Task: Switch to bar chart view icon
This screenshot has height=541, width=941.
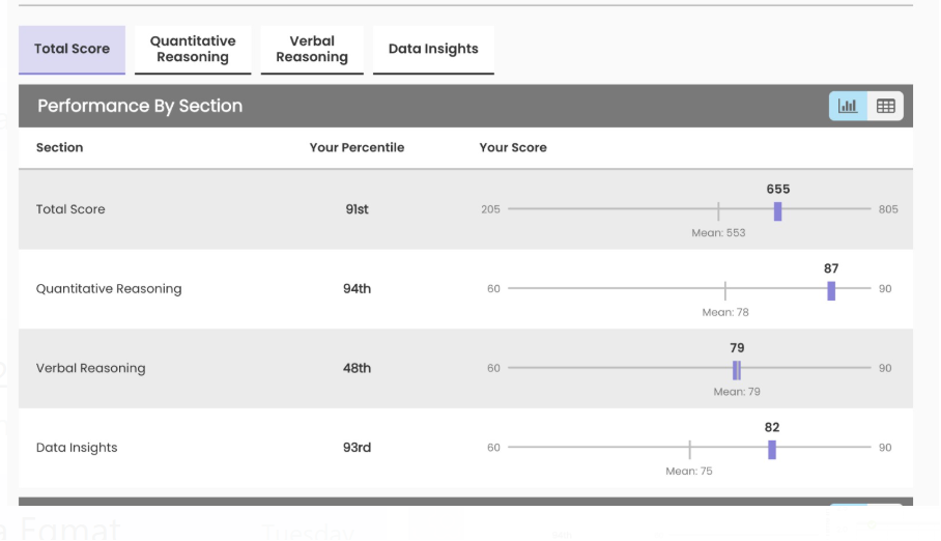Action: (848, 106)
